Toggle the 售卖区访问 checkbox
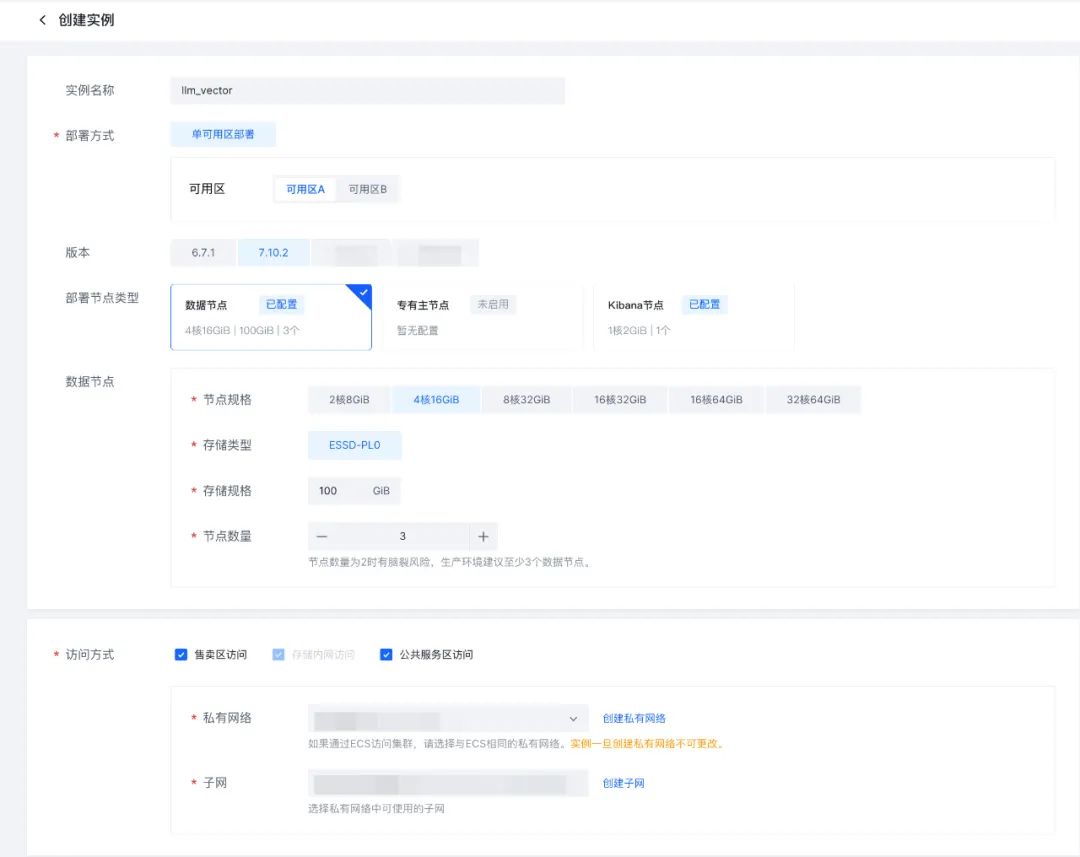Viewport: 1080px width, 857px height. tap(181, 655)
